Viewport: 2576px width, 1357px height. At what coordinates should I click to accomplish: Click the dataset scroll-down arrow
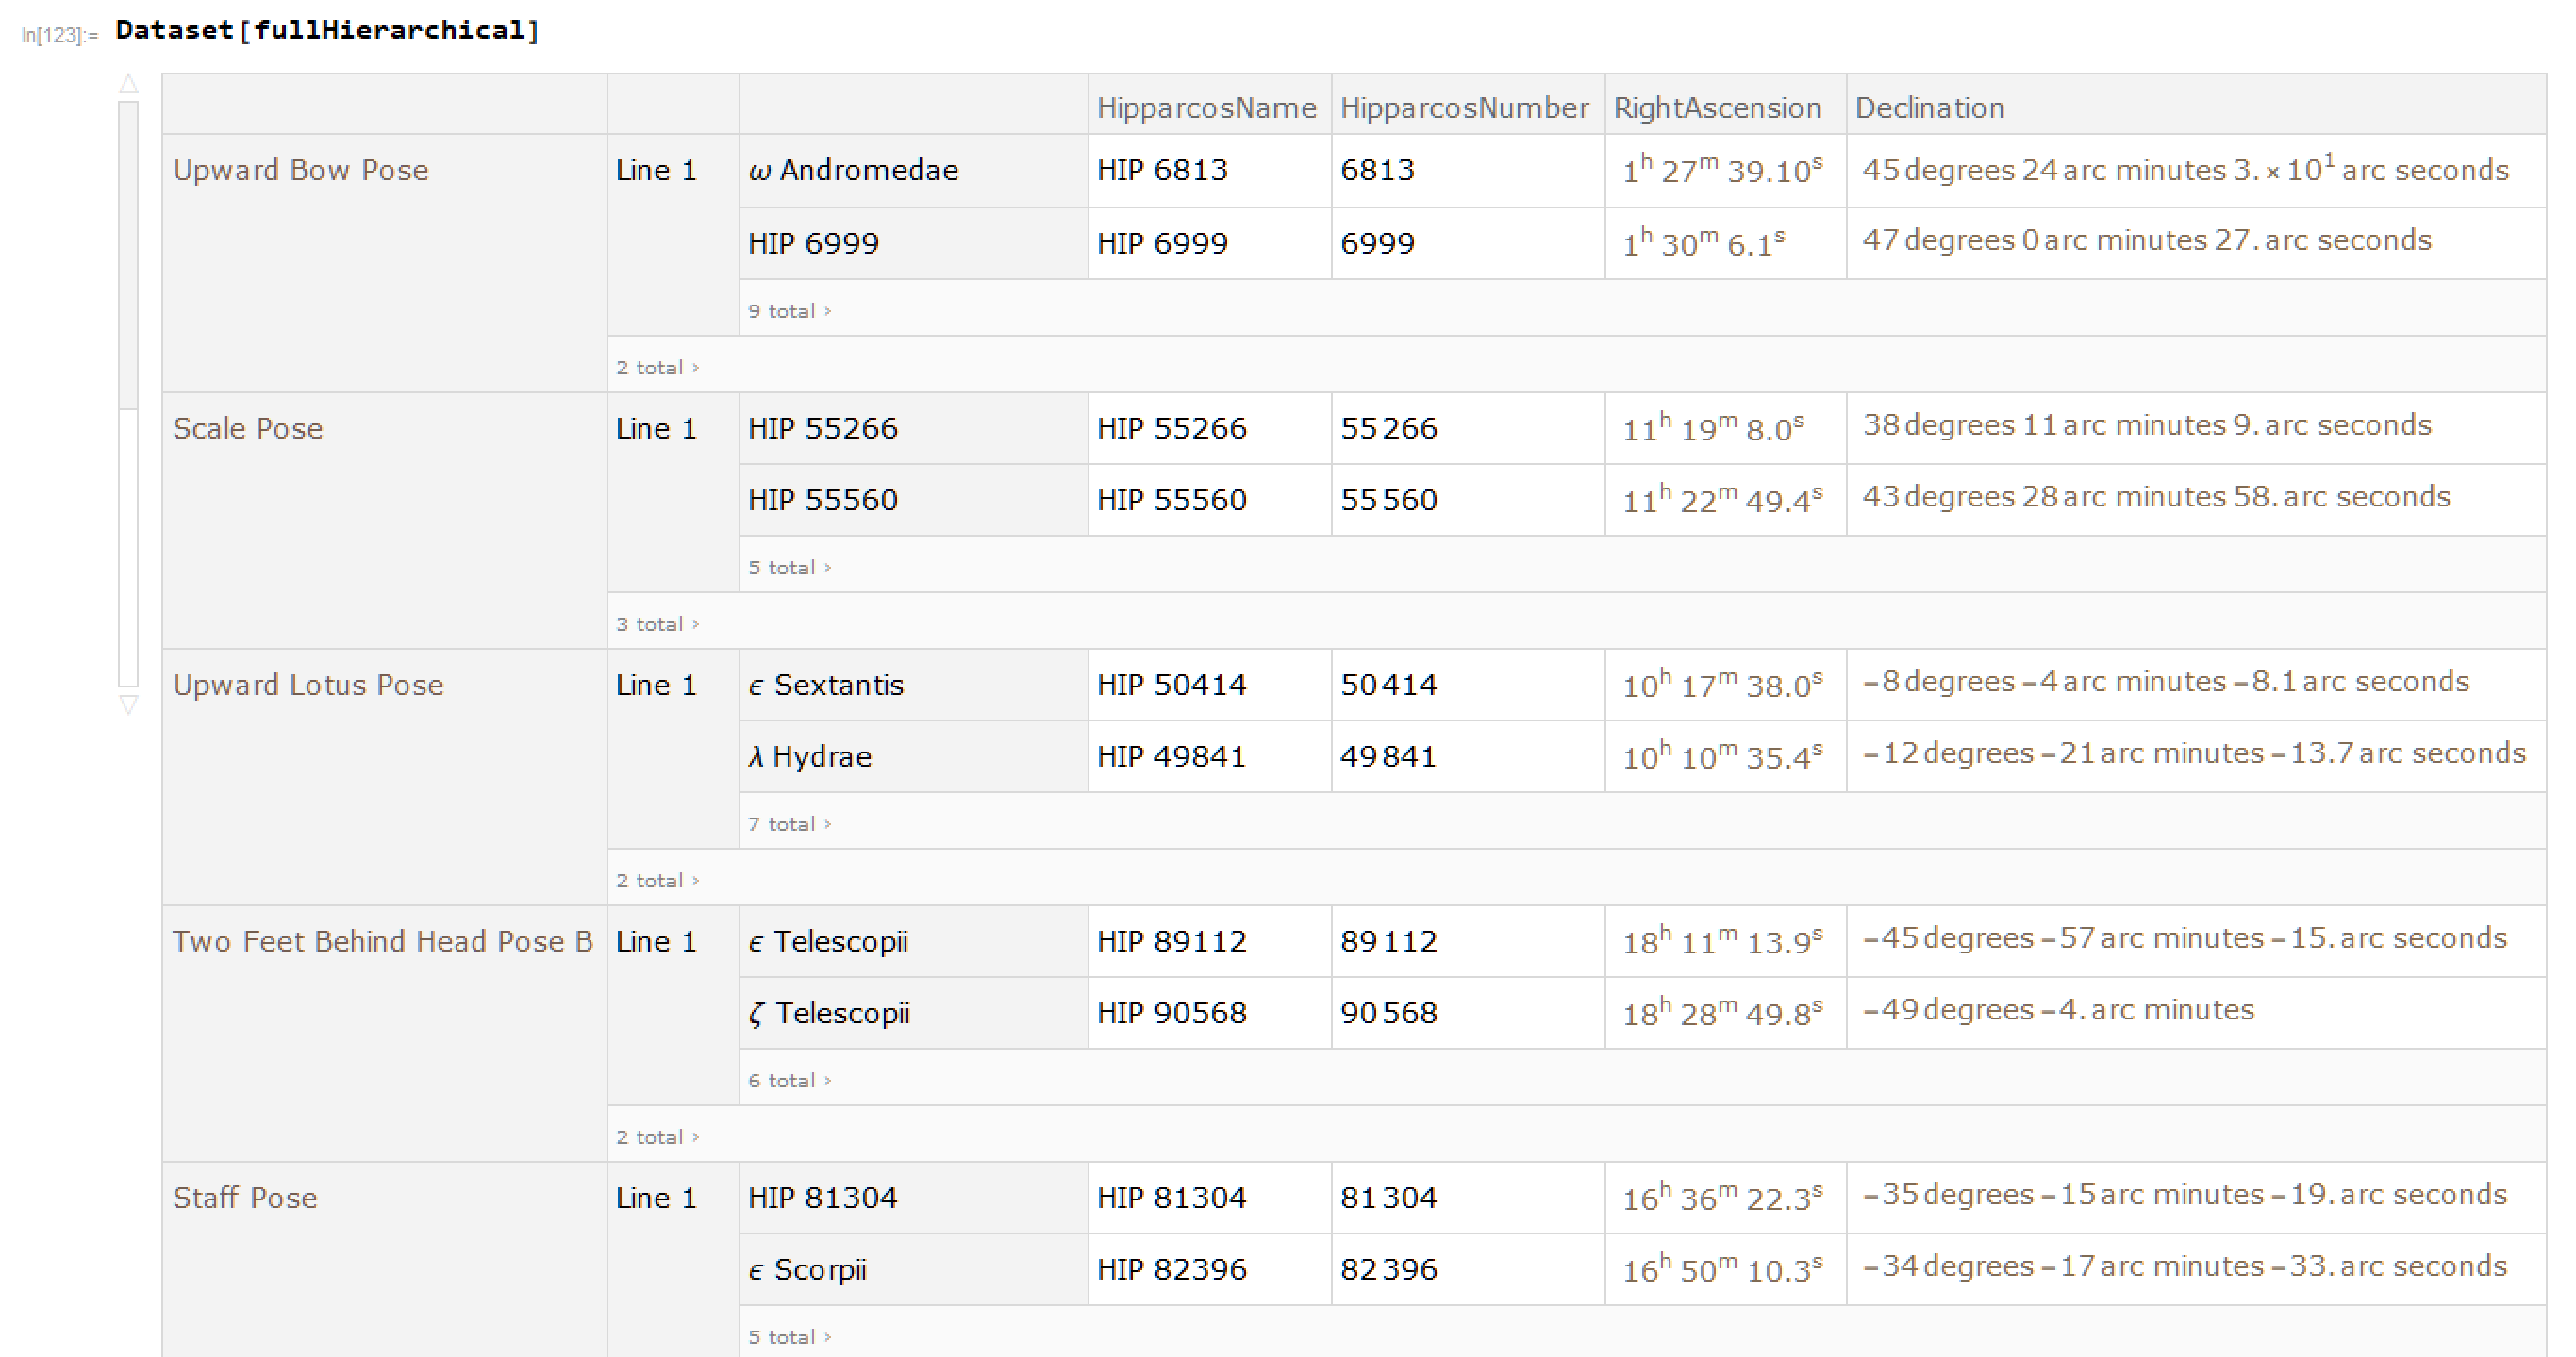point(128,705)
